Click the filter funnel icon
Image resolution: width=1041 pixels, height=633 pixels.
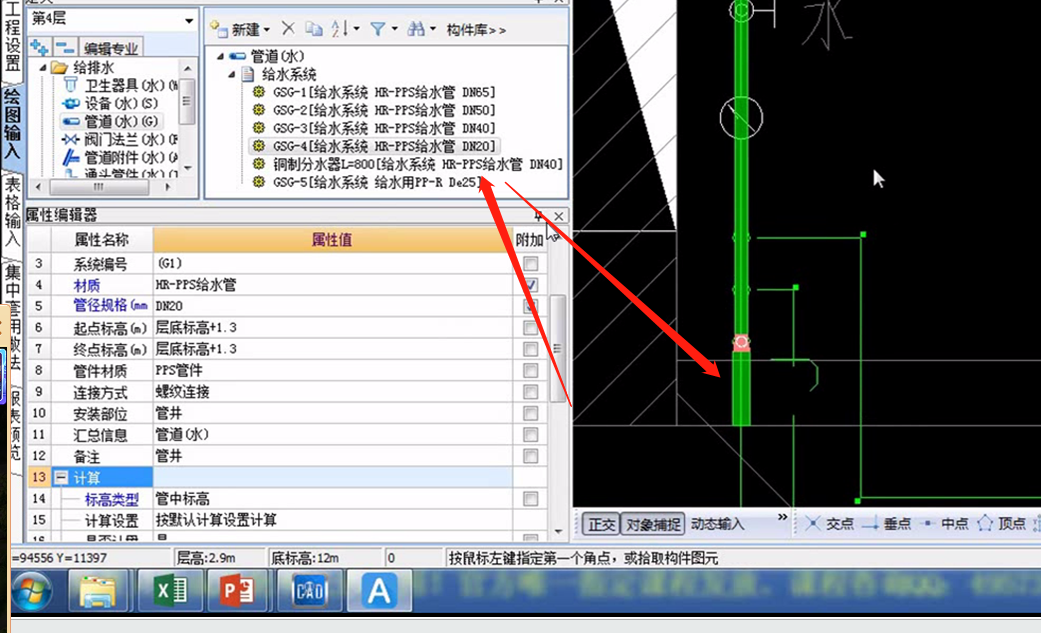(x=378, y=29)
